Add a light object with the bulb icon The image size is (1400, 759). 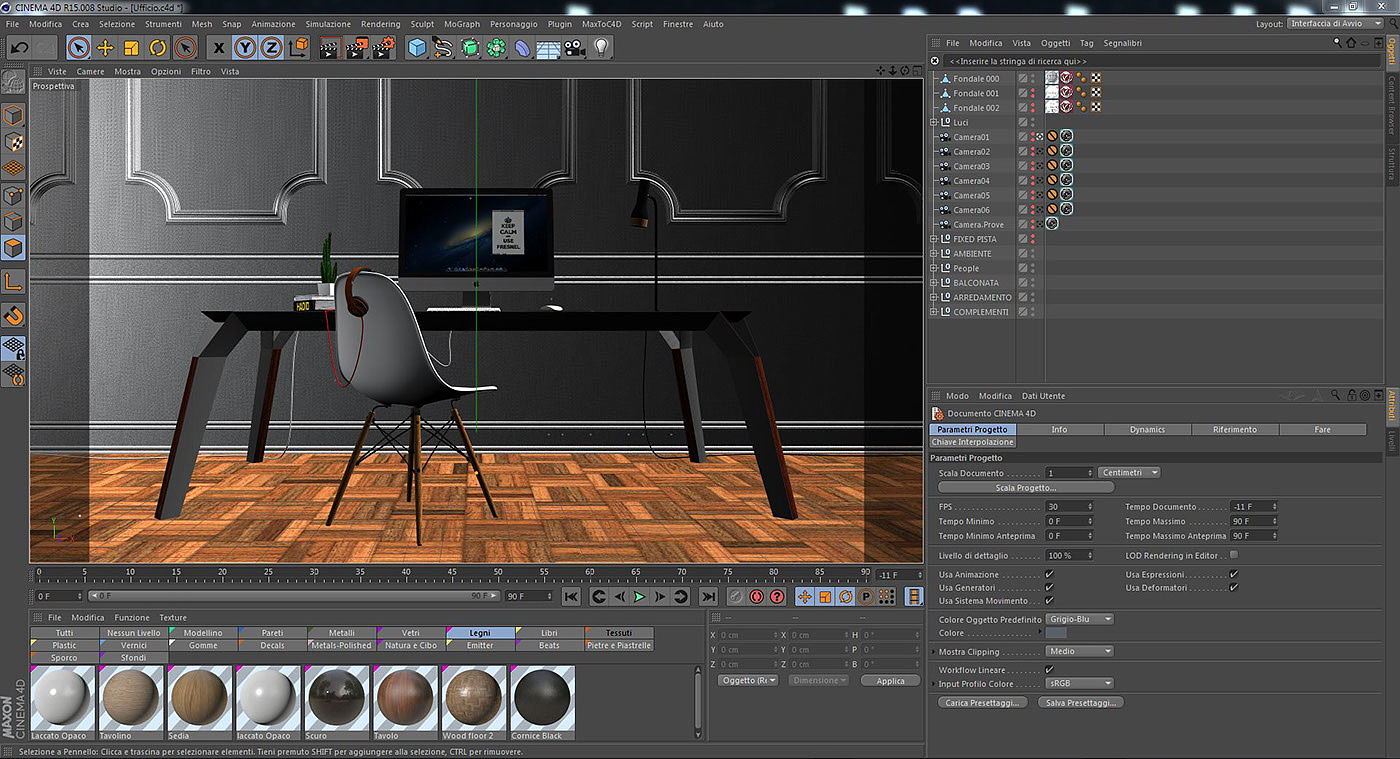(601, 47)
